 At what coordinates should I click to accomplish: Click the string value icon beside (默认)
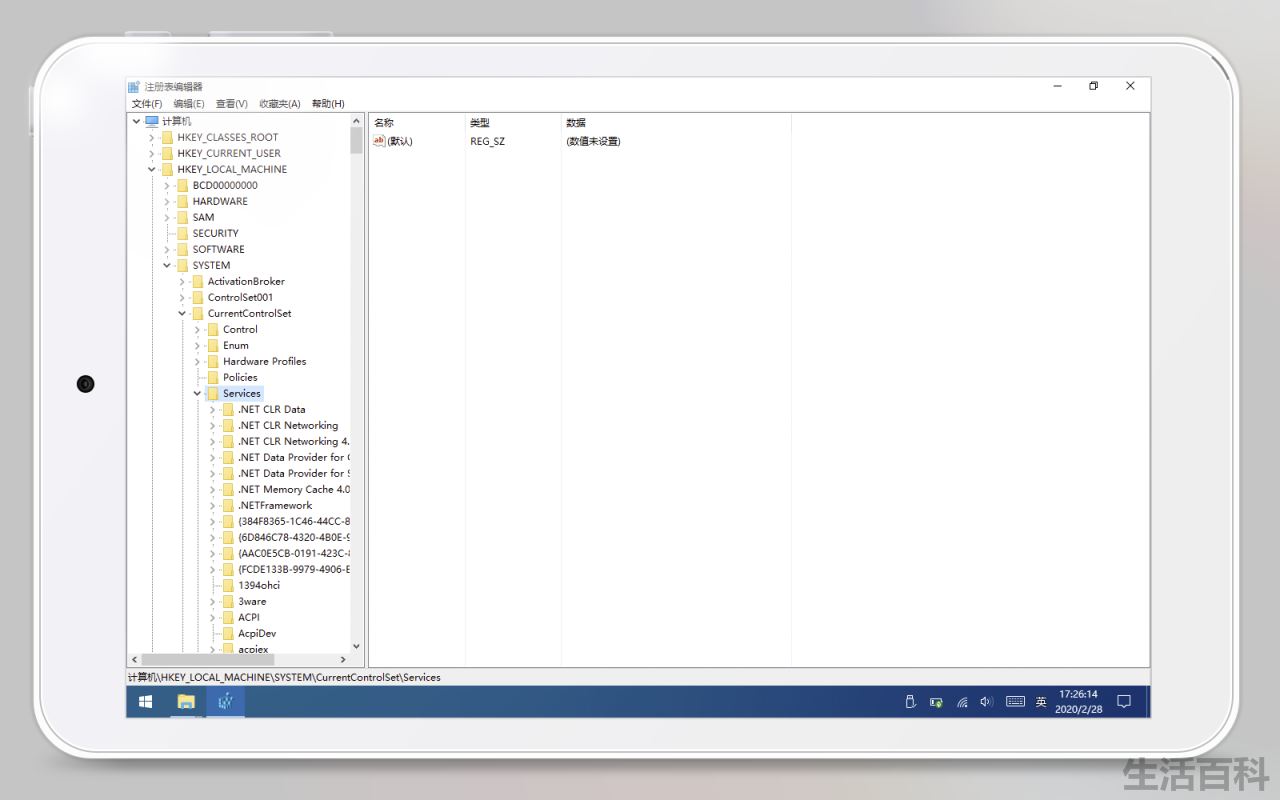(379, 141)
